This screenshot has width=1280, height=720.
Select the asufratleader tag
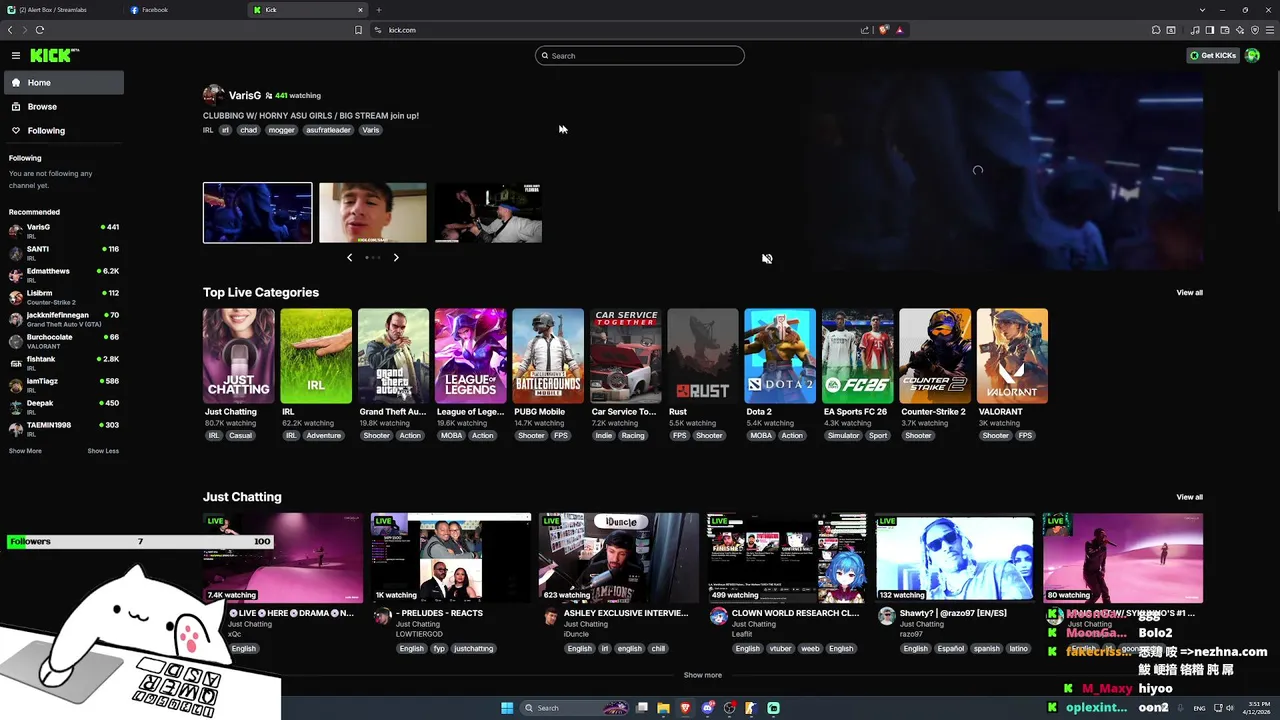328,130
